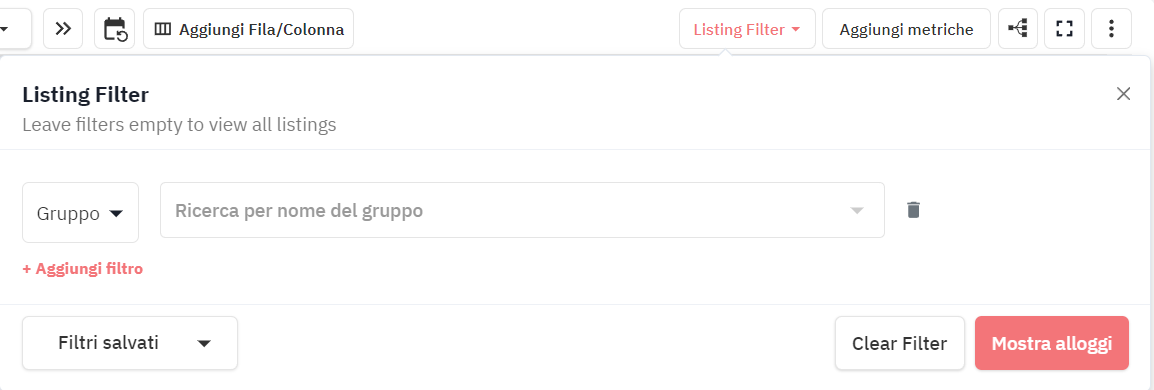
Task: Add a filter via + Aggiungi filtro
Action: tap(82, 269)
